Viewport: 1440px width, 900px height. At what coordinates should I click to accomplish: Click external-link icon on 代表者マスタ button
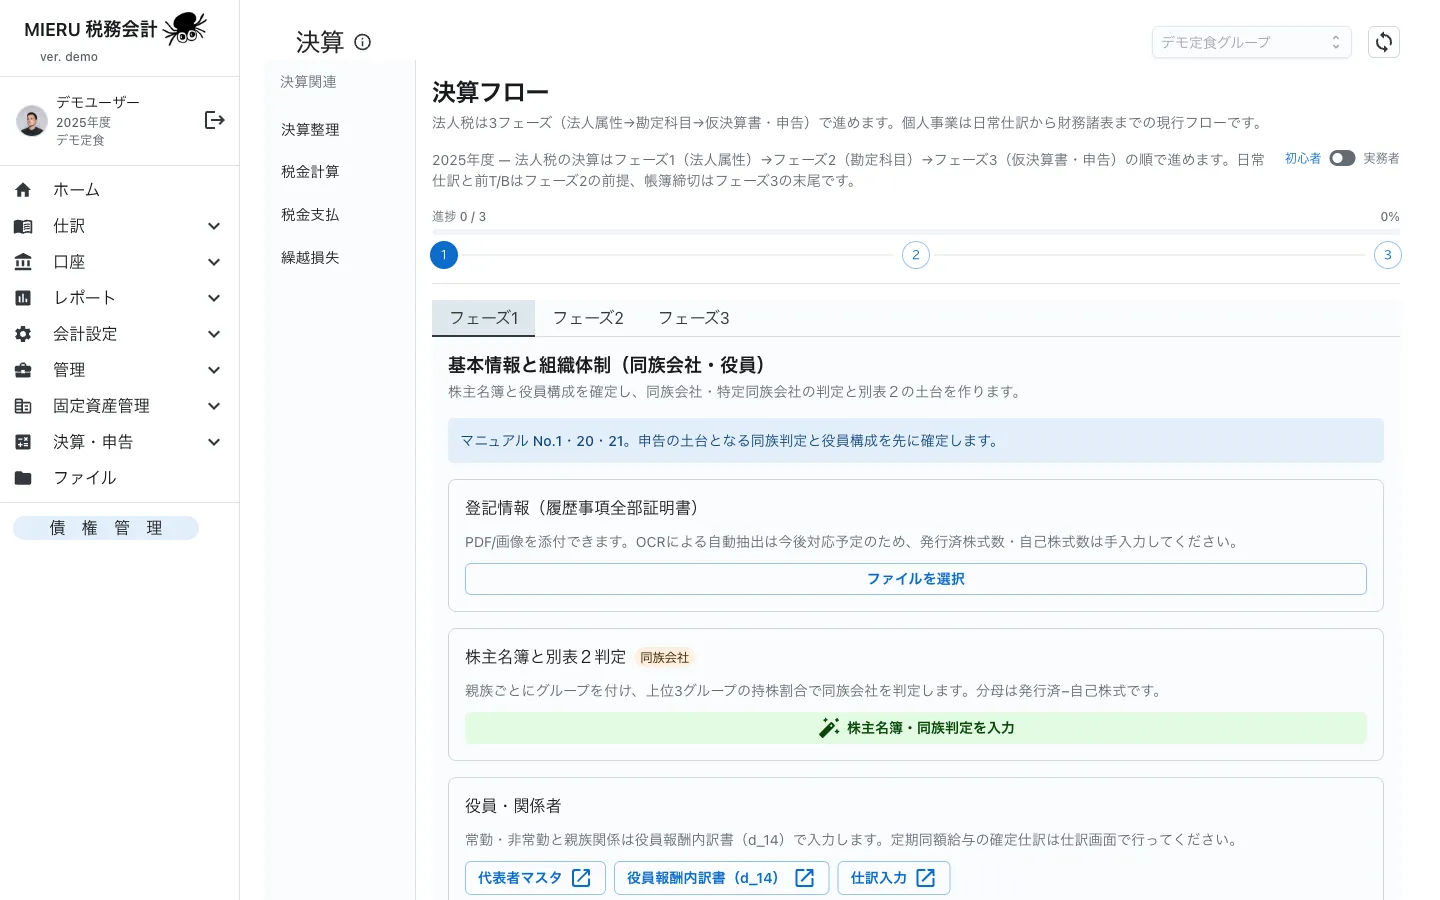(581, 878)
